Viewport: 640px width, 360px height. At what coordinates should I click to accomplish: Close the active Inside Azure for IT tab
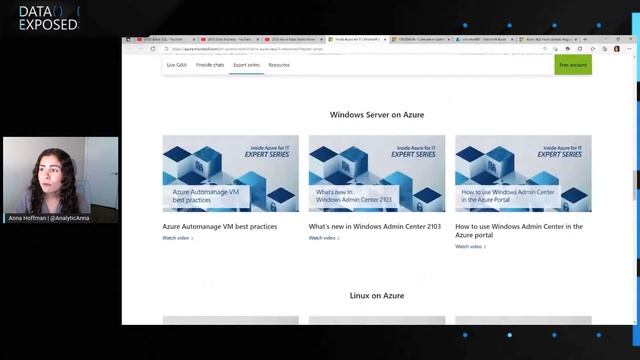point(384,40)
